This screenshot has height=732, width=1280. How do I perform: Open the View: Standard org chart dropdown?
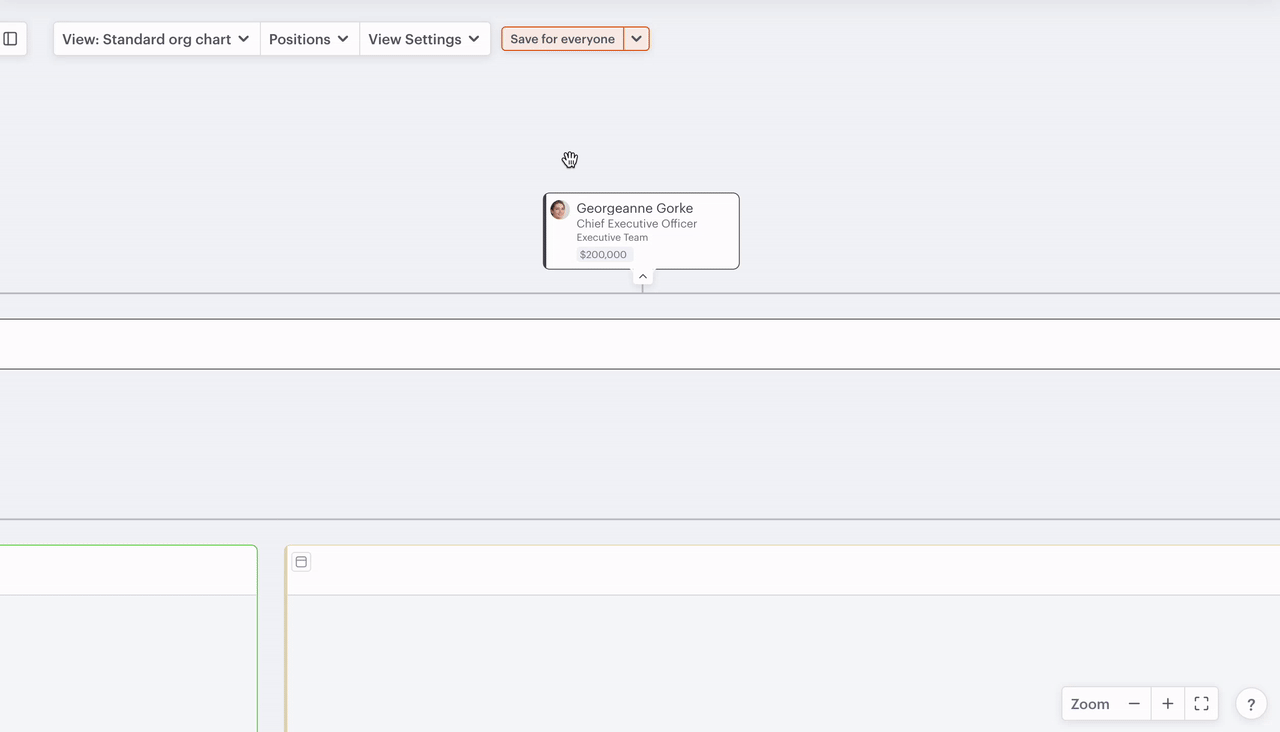point(156,39)
